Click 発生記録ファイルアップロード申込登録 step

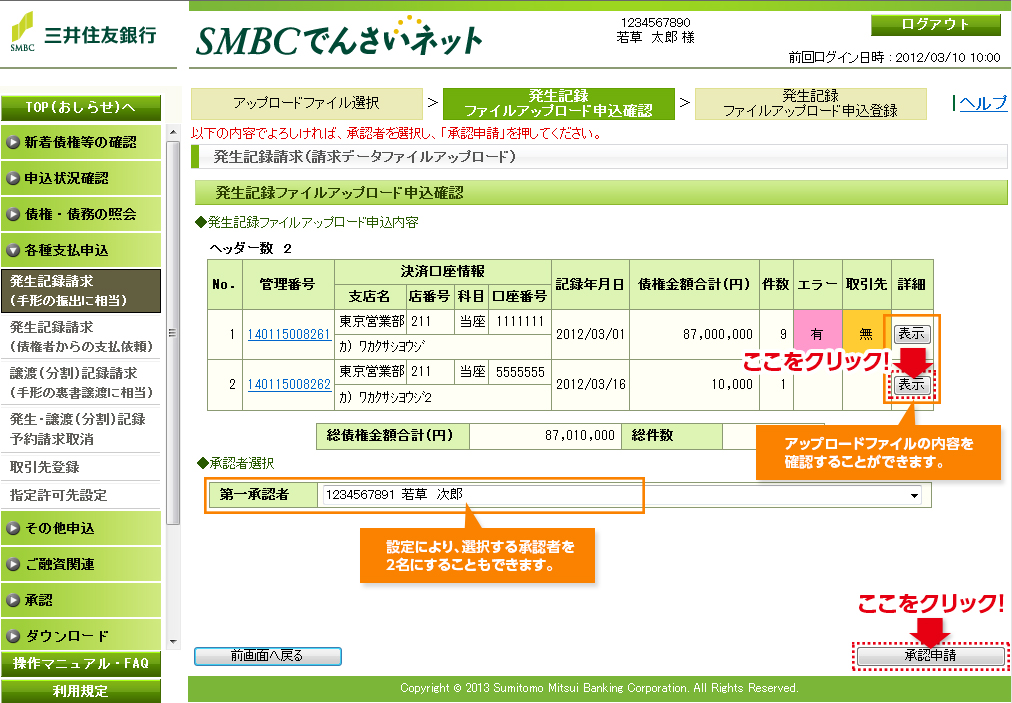coord(811,103)
